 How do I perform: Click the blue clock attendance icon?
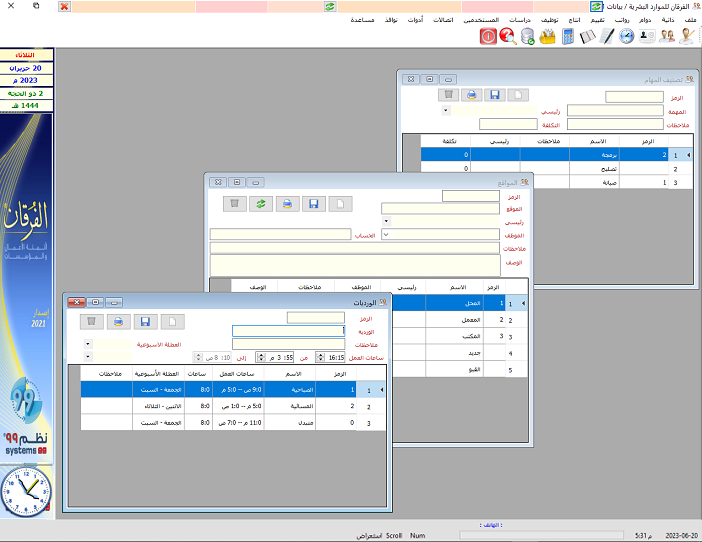[627, 37]
